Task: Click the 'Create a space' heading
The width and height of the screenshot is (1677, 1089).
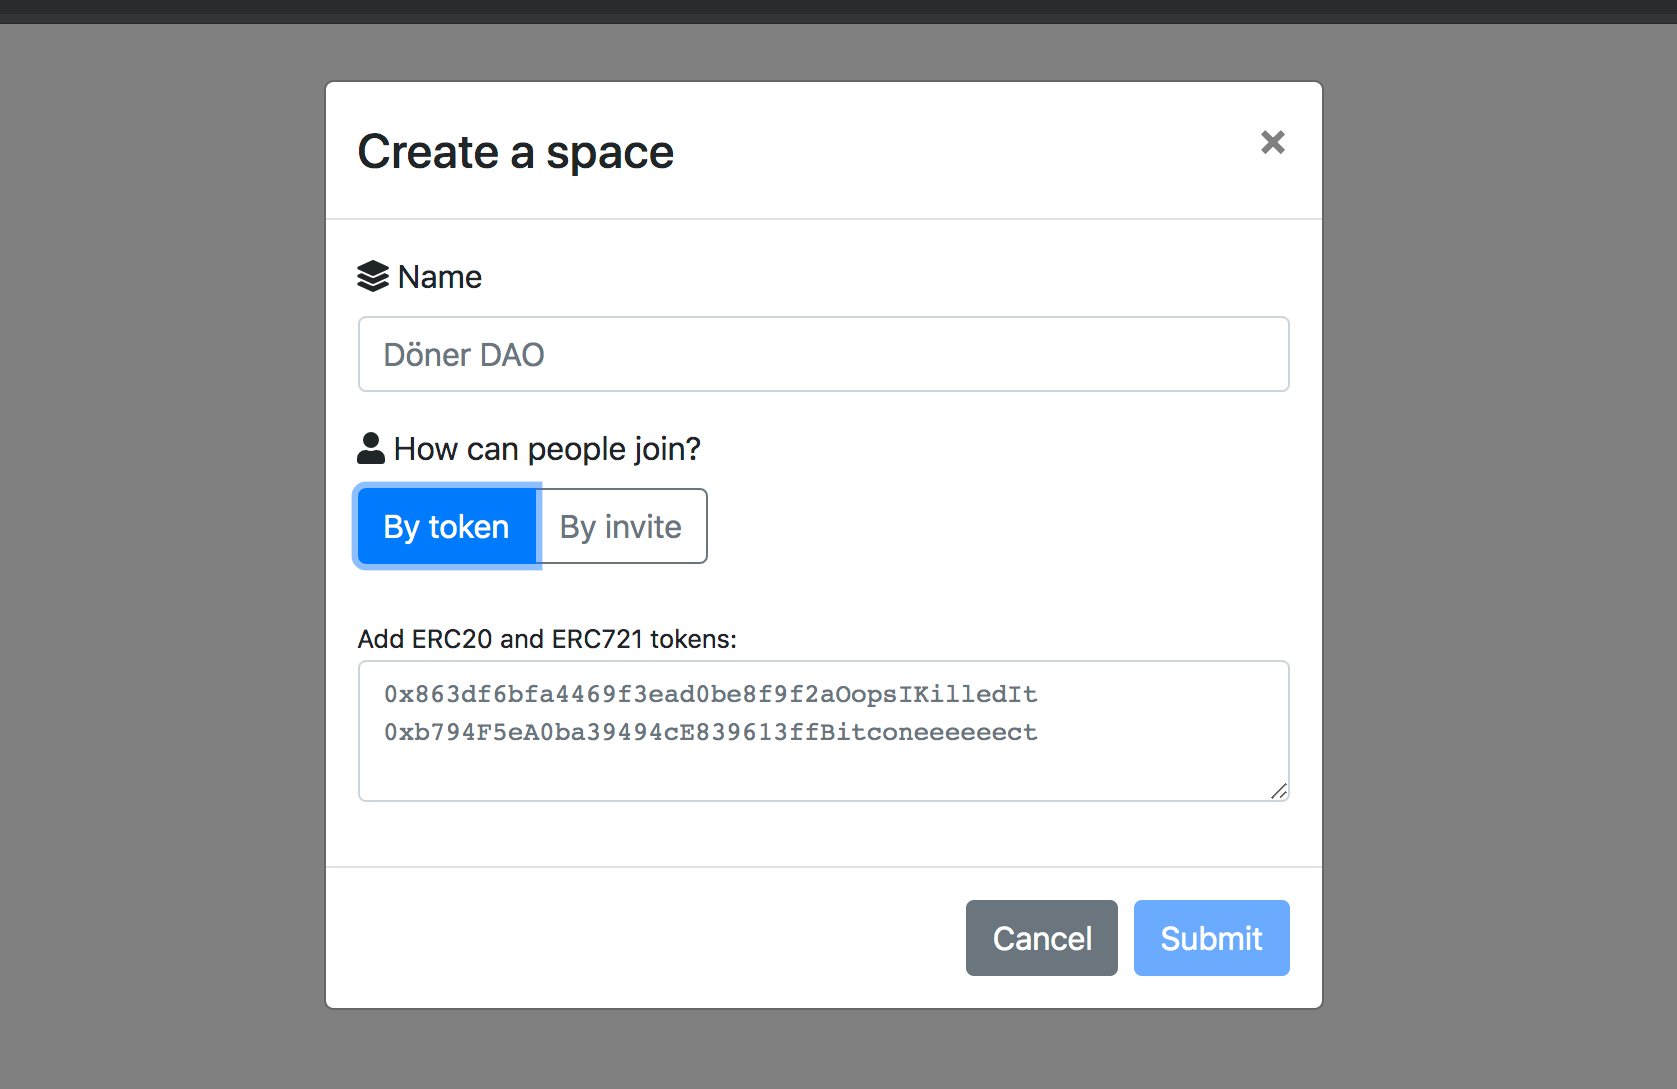Action: pyautogui.click(x=516, y=152)
